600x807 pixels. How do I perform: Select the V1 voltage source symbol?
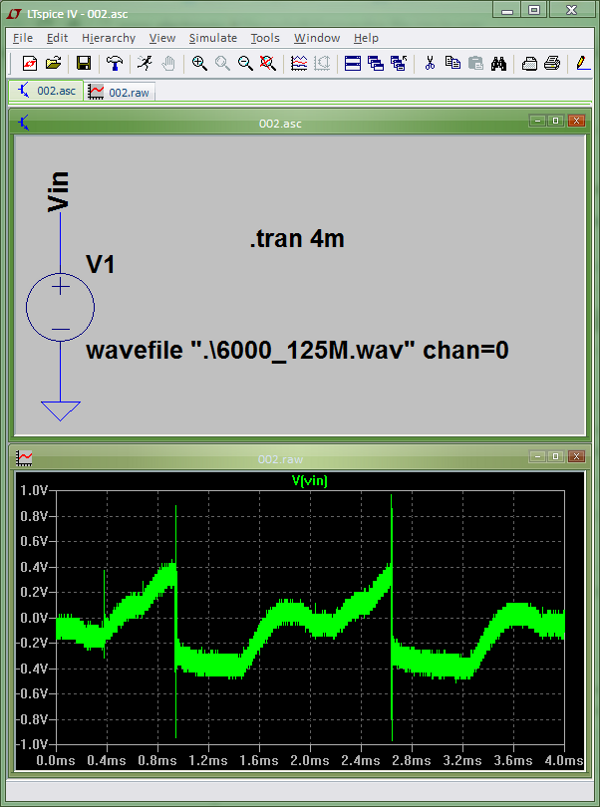click(x=60, y=306)
